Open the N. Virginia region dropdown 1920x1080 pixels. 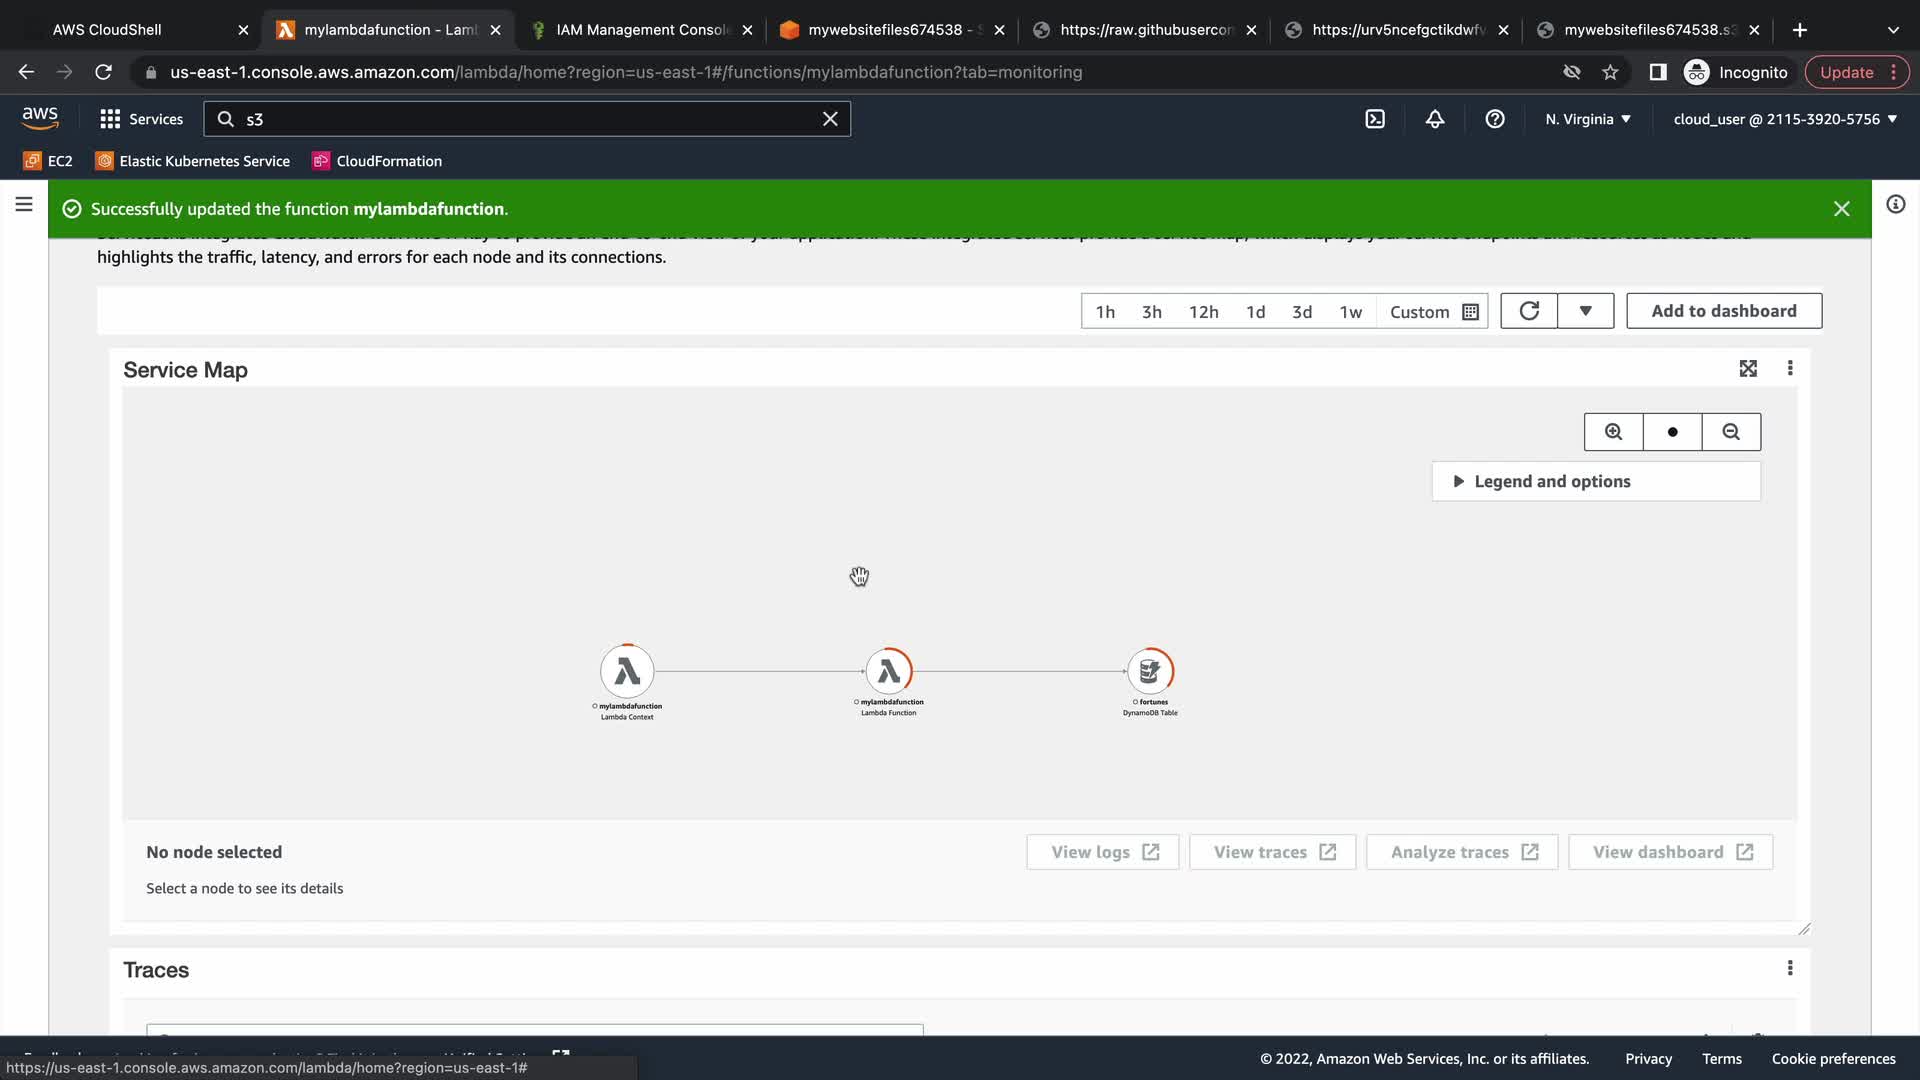point(1588,119)
